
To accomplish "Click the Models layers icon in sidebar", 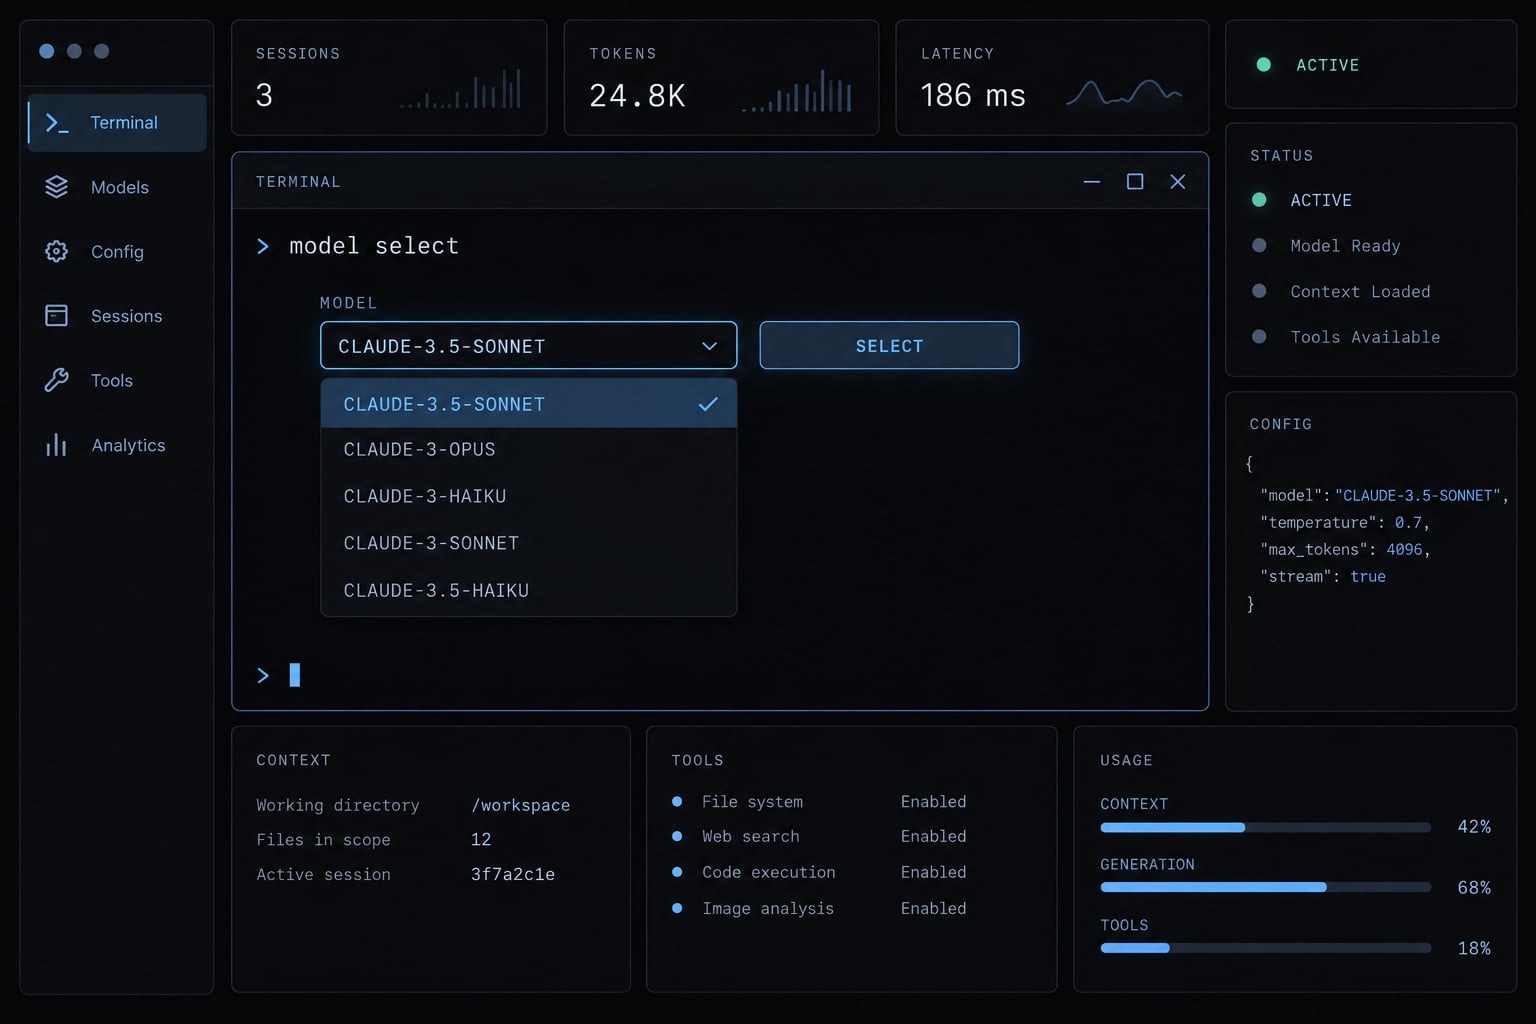I will [x=57, y=187].
